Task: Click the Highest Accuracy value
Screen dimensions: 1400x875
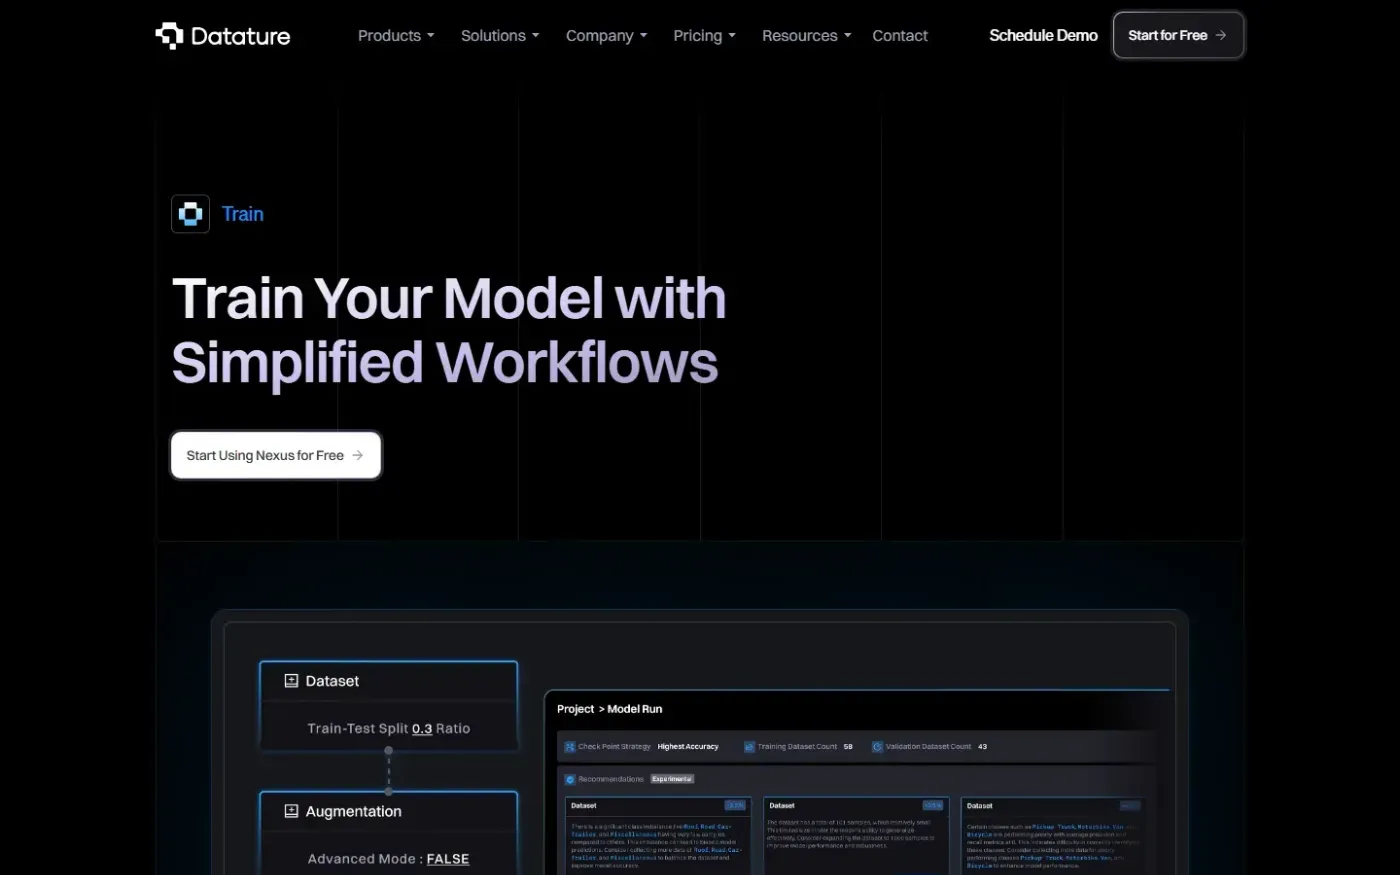Action: tap(688, 747)
